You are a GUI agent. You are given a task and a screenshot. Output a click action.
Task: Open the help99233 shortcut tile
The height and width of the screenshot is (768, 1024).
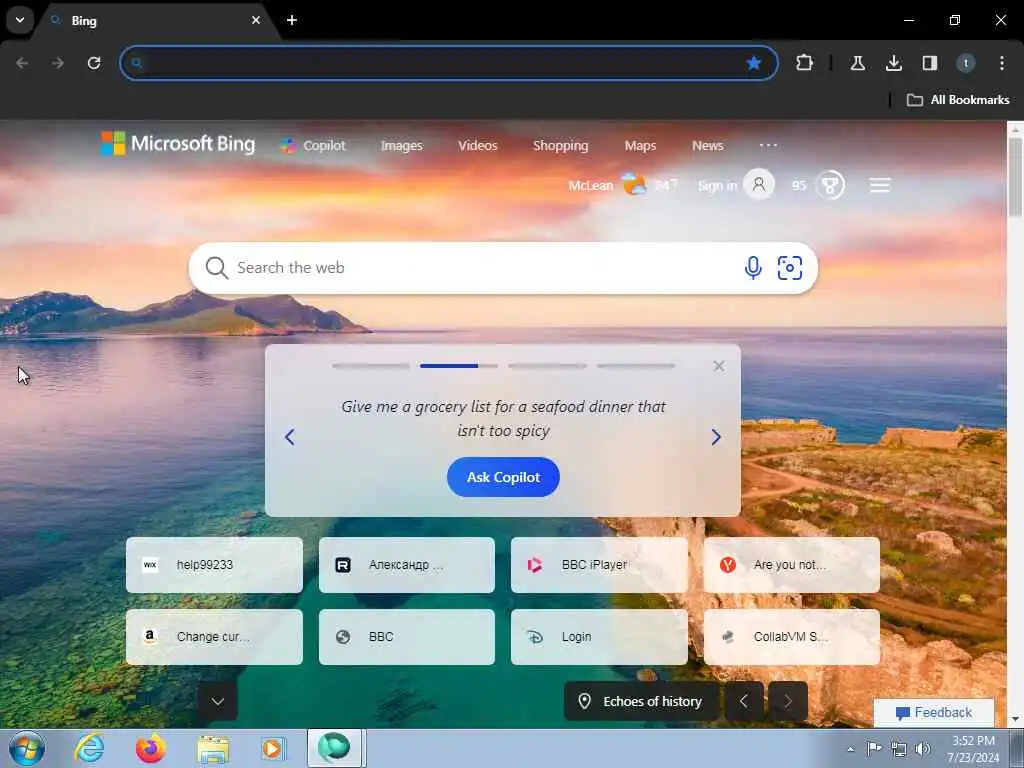tap(214, 565)
